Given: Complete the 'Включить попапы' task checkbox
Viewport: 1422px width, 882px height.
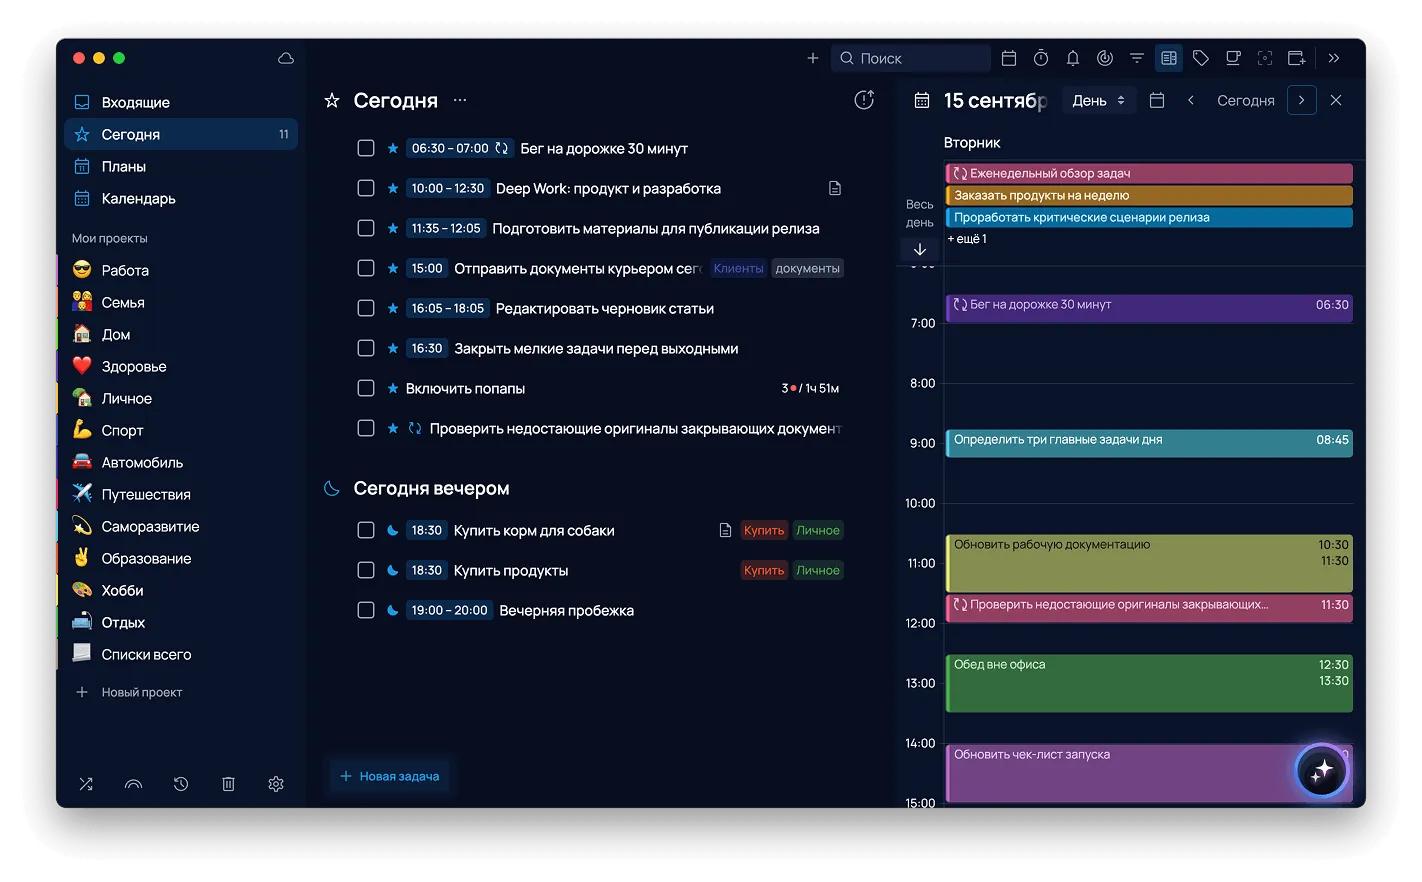Looking at the screenshot, I should coord(366,388).
